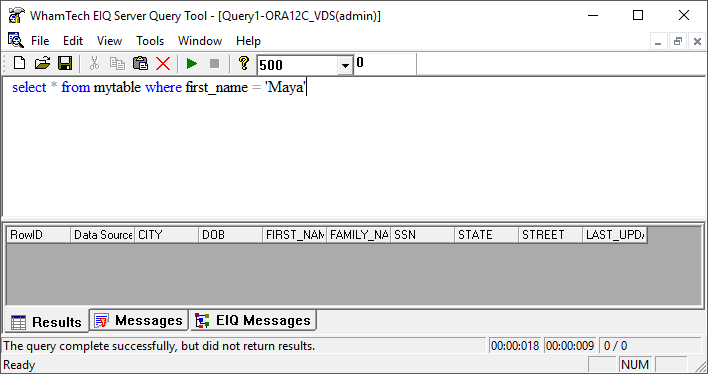Click the FIRST_NAME column header

tap(295, 235)
